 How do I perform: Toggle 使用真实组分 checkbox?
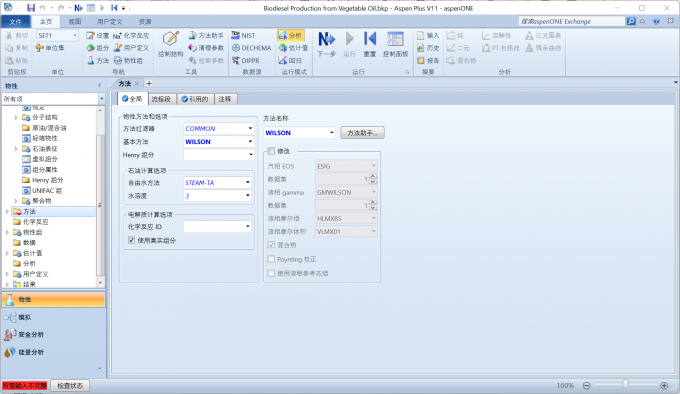point(131,240)
